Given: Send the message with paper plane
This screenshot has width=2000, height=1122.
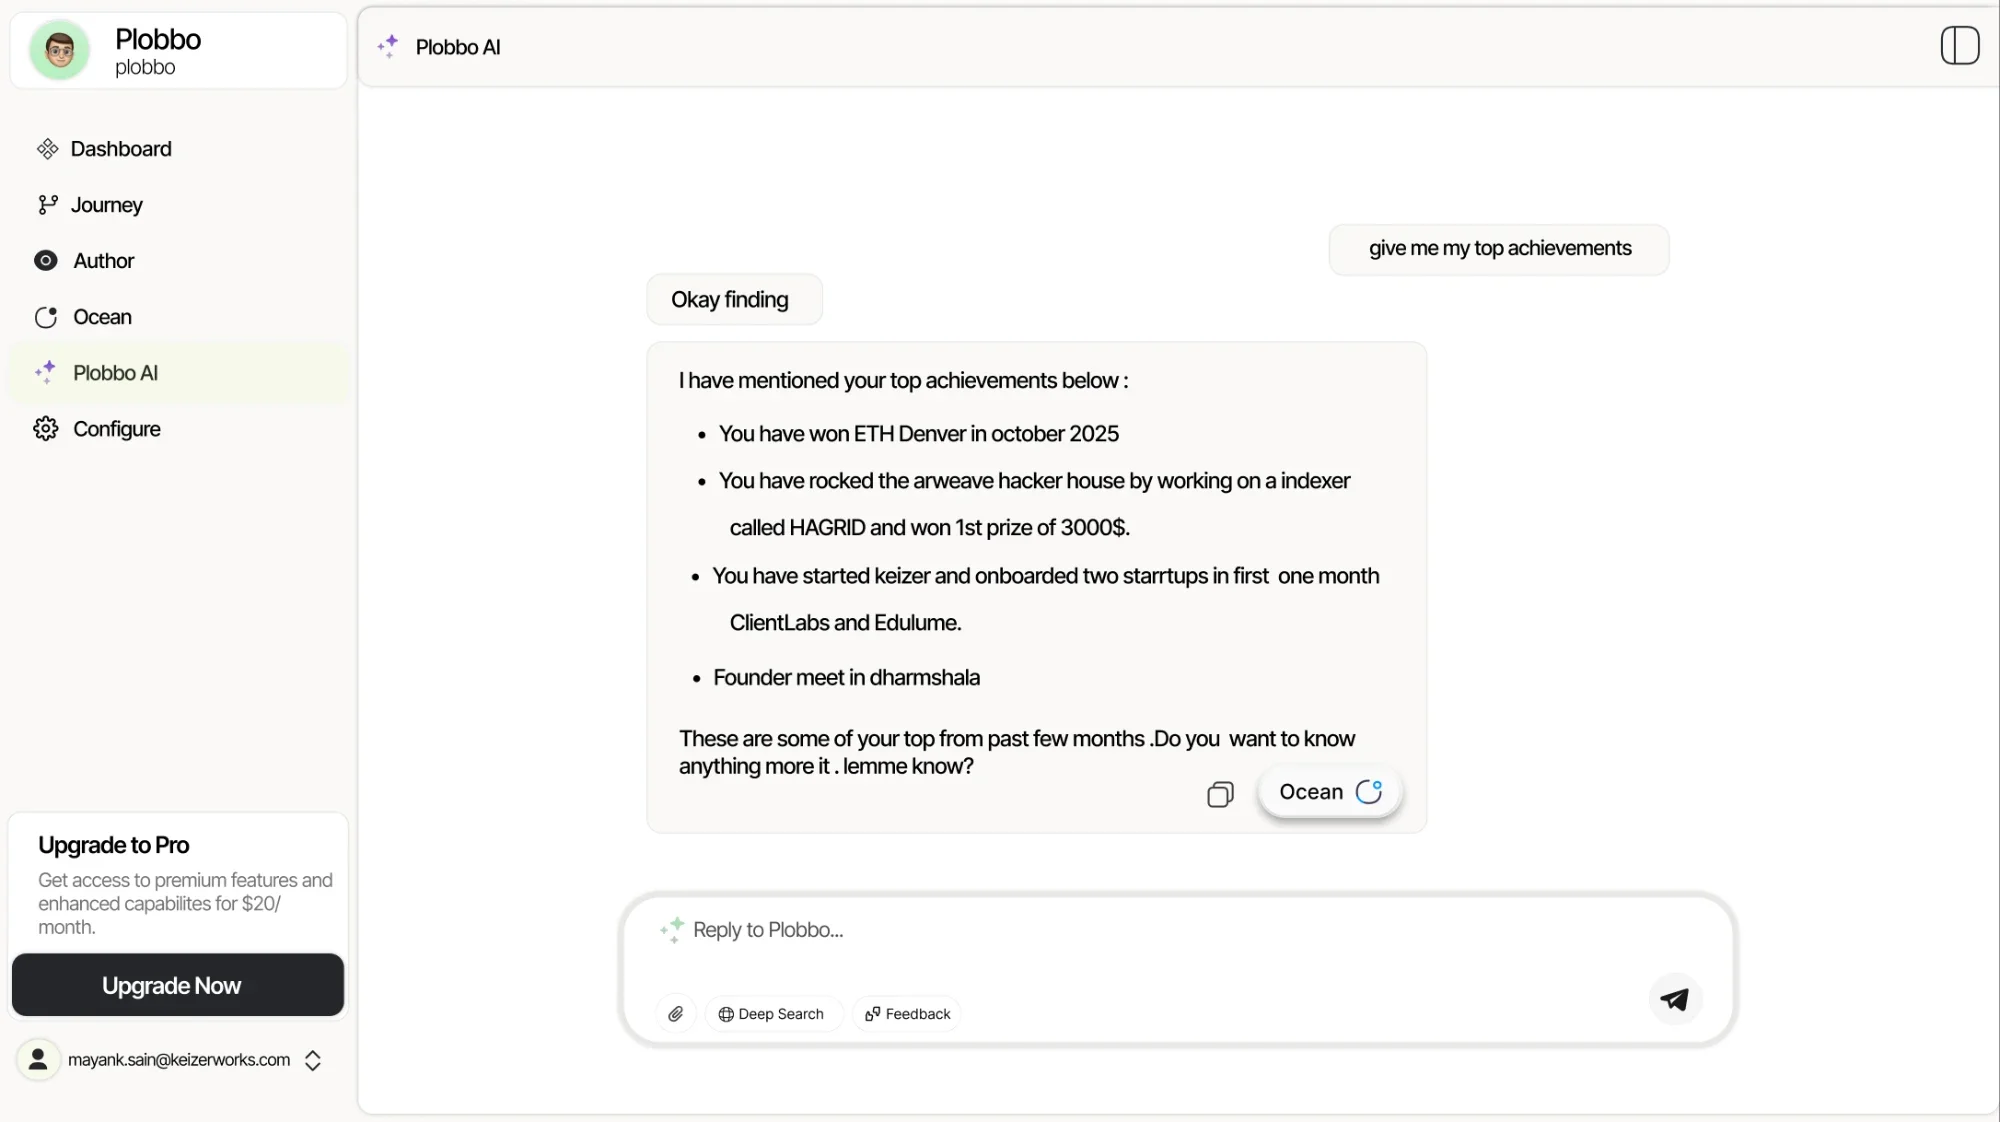Looking at the screenshot, I should pos(1675,999).
